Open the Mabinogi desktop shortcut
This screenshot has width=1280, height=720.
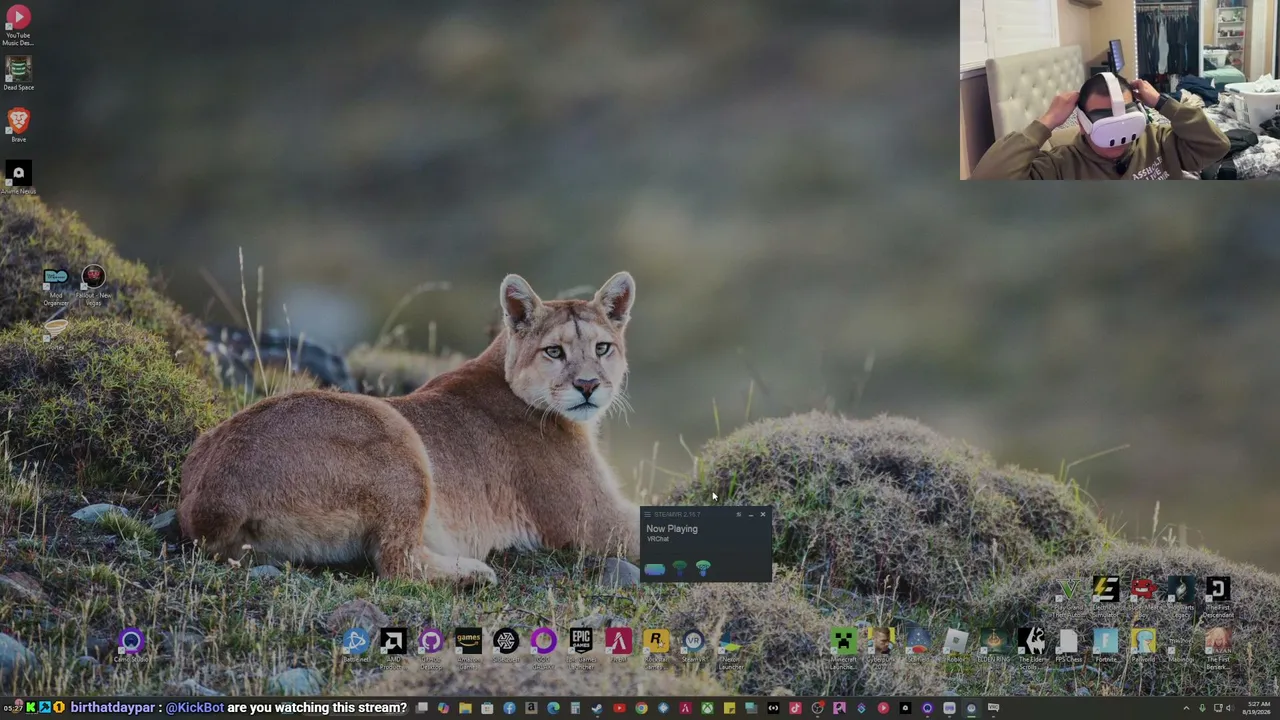pyautogui.click(x=1181, y=646)
